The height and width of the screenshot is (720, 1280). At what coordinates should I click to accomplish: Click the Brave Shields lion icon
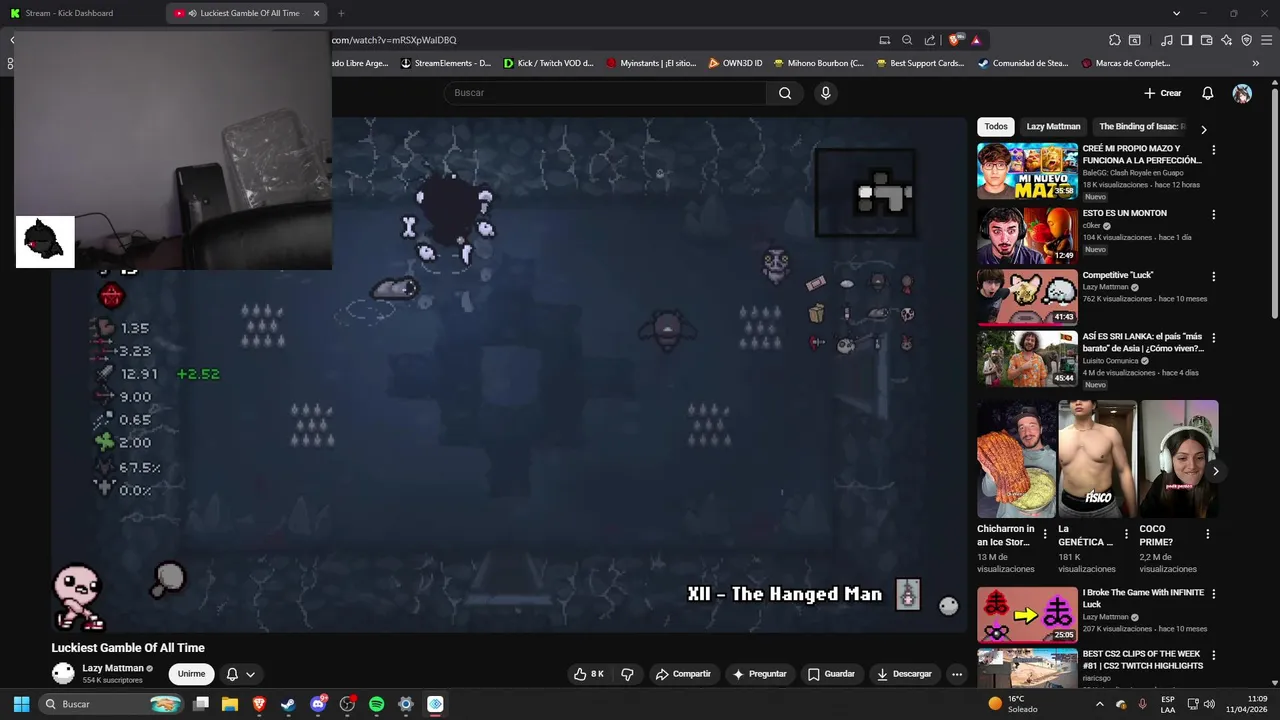(956, 40)
